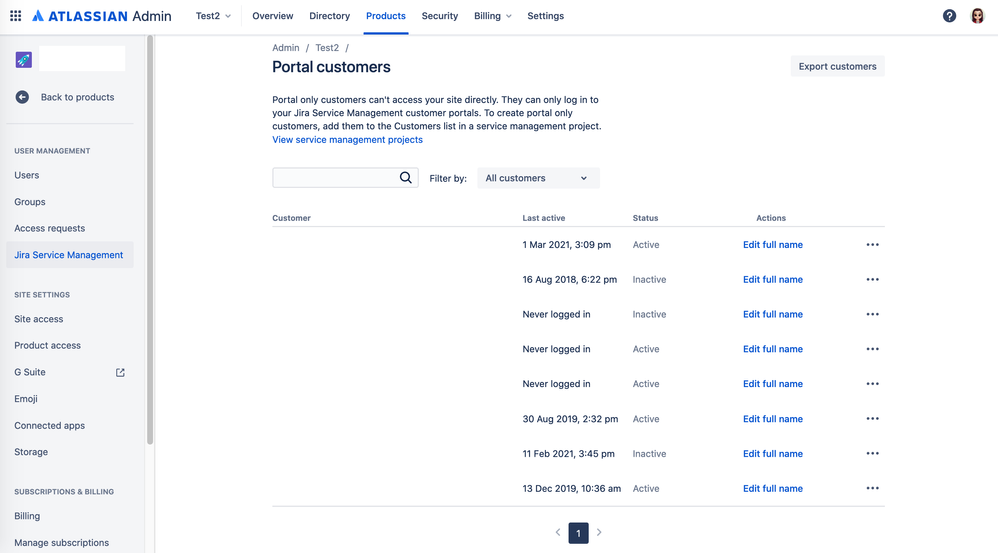Click the Atlassian Admin logo
Image resolution: width=998 pixels, height=553 pixels.
[x=102, y=16]
